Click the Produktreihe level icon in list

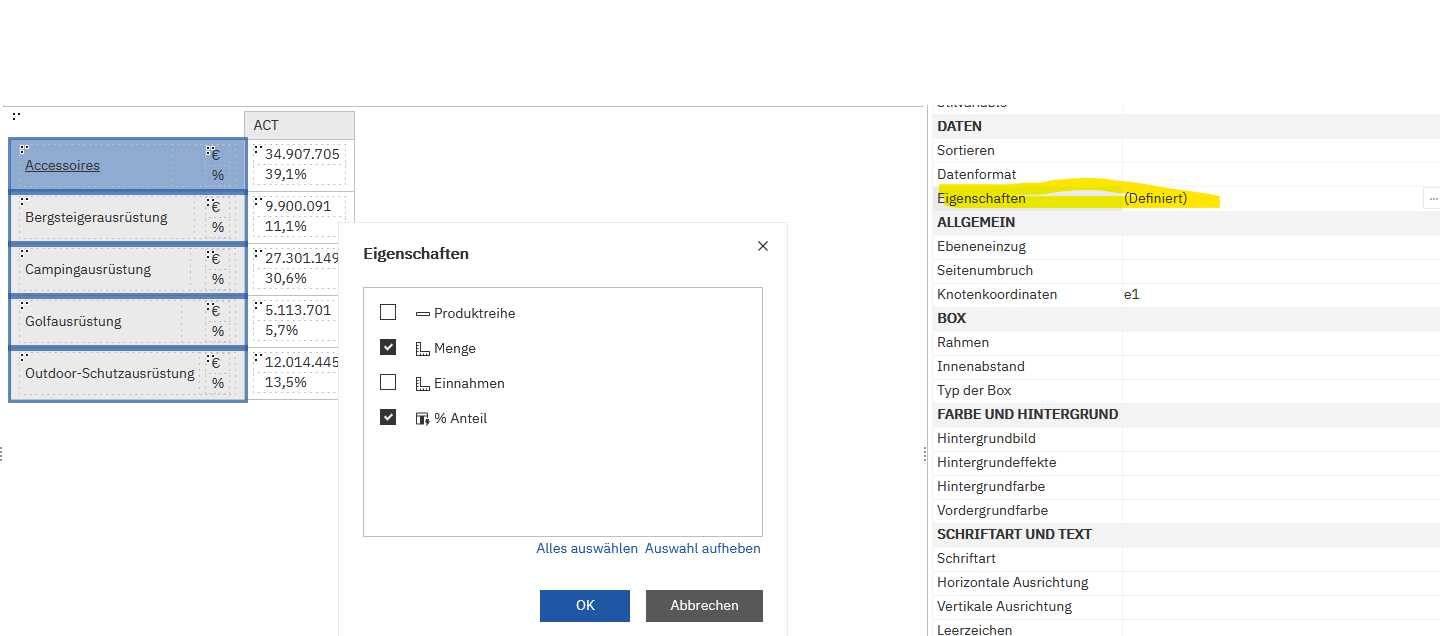click(x=422, y=313)
